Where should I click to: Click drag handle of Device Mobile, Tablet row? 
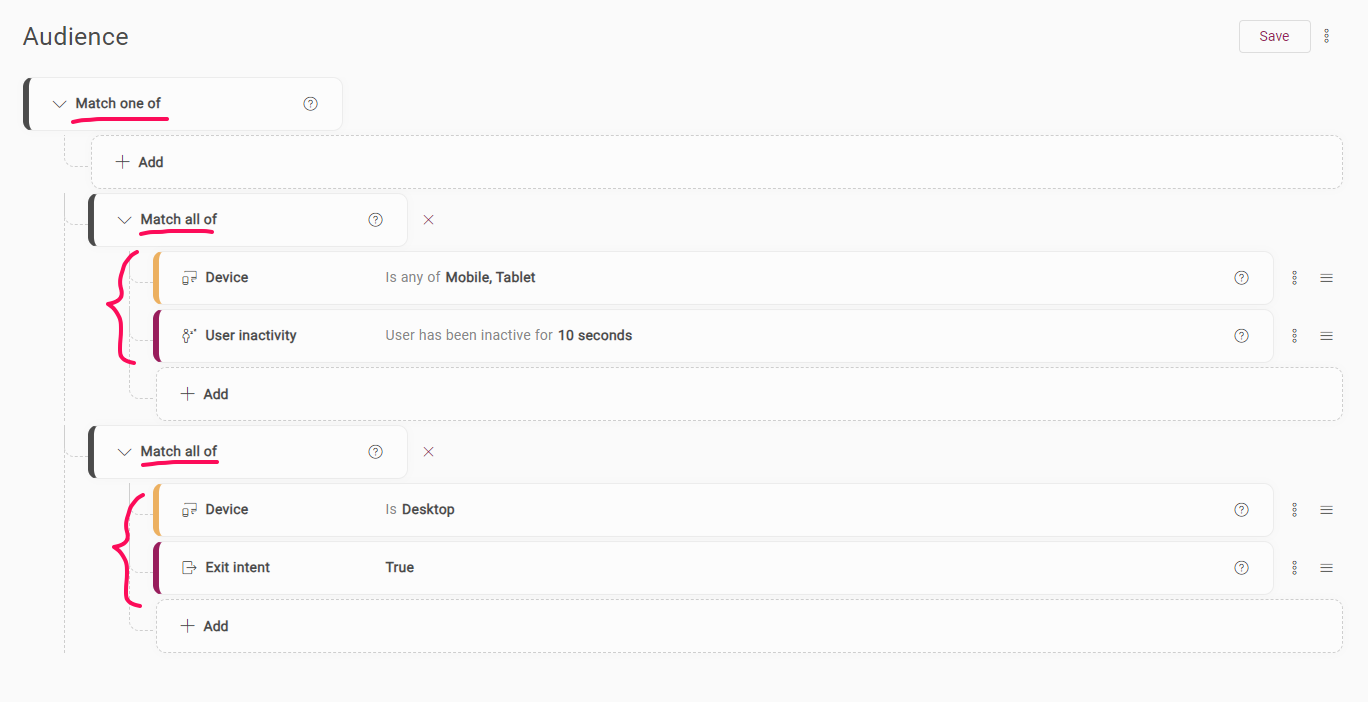point(1326,278)
